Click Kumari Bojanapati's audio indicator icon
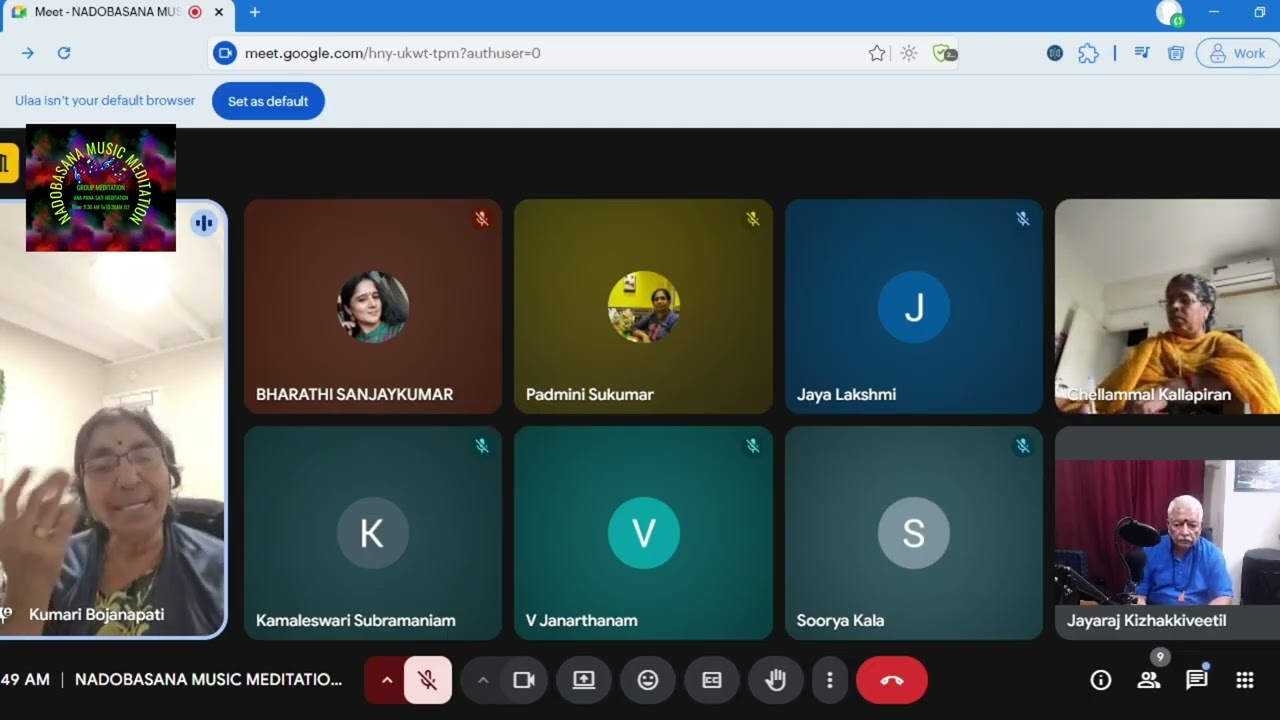 204,223
